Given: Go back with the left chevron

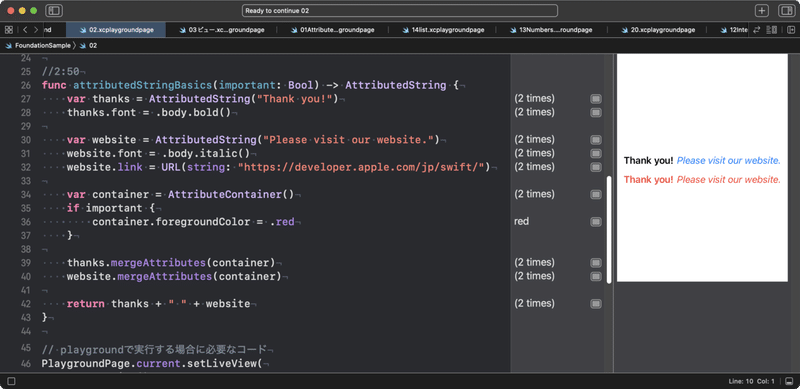Looking at the screenshot, I should pyautogui.click(x=25, y=30).
